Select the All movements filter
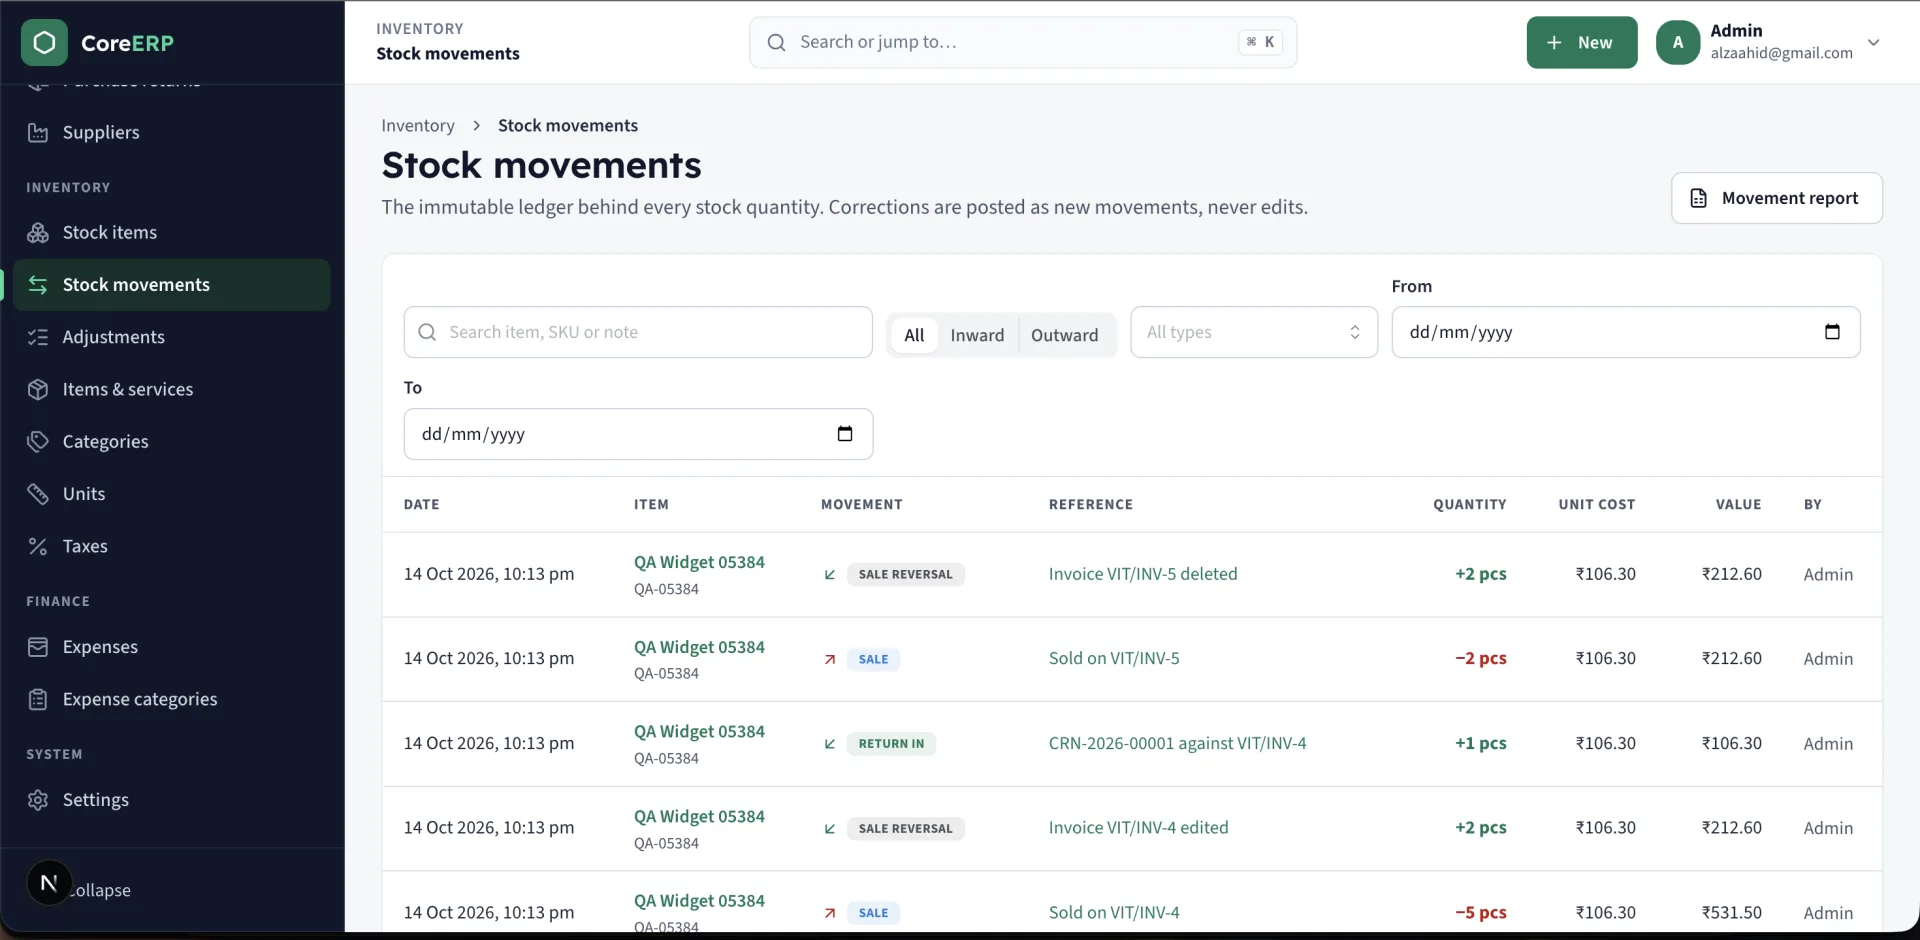The image size is (1920, 940). click(x=914, y=335)
